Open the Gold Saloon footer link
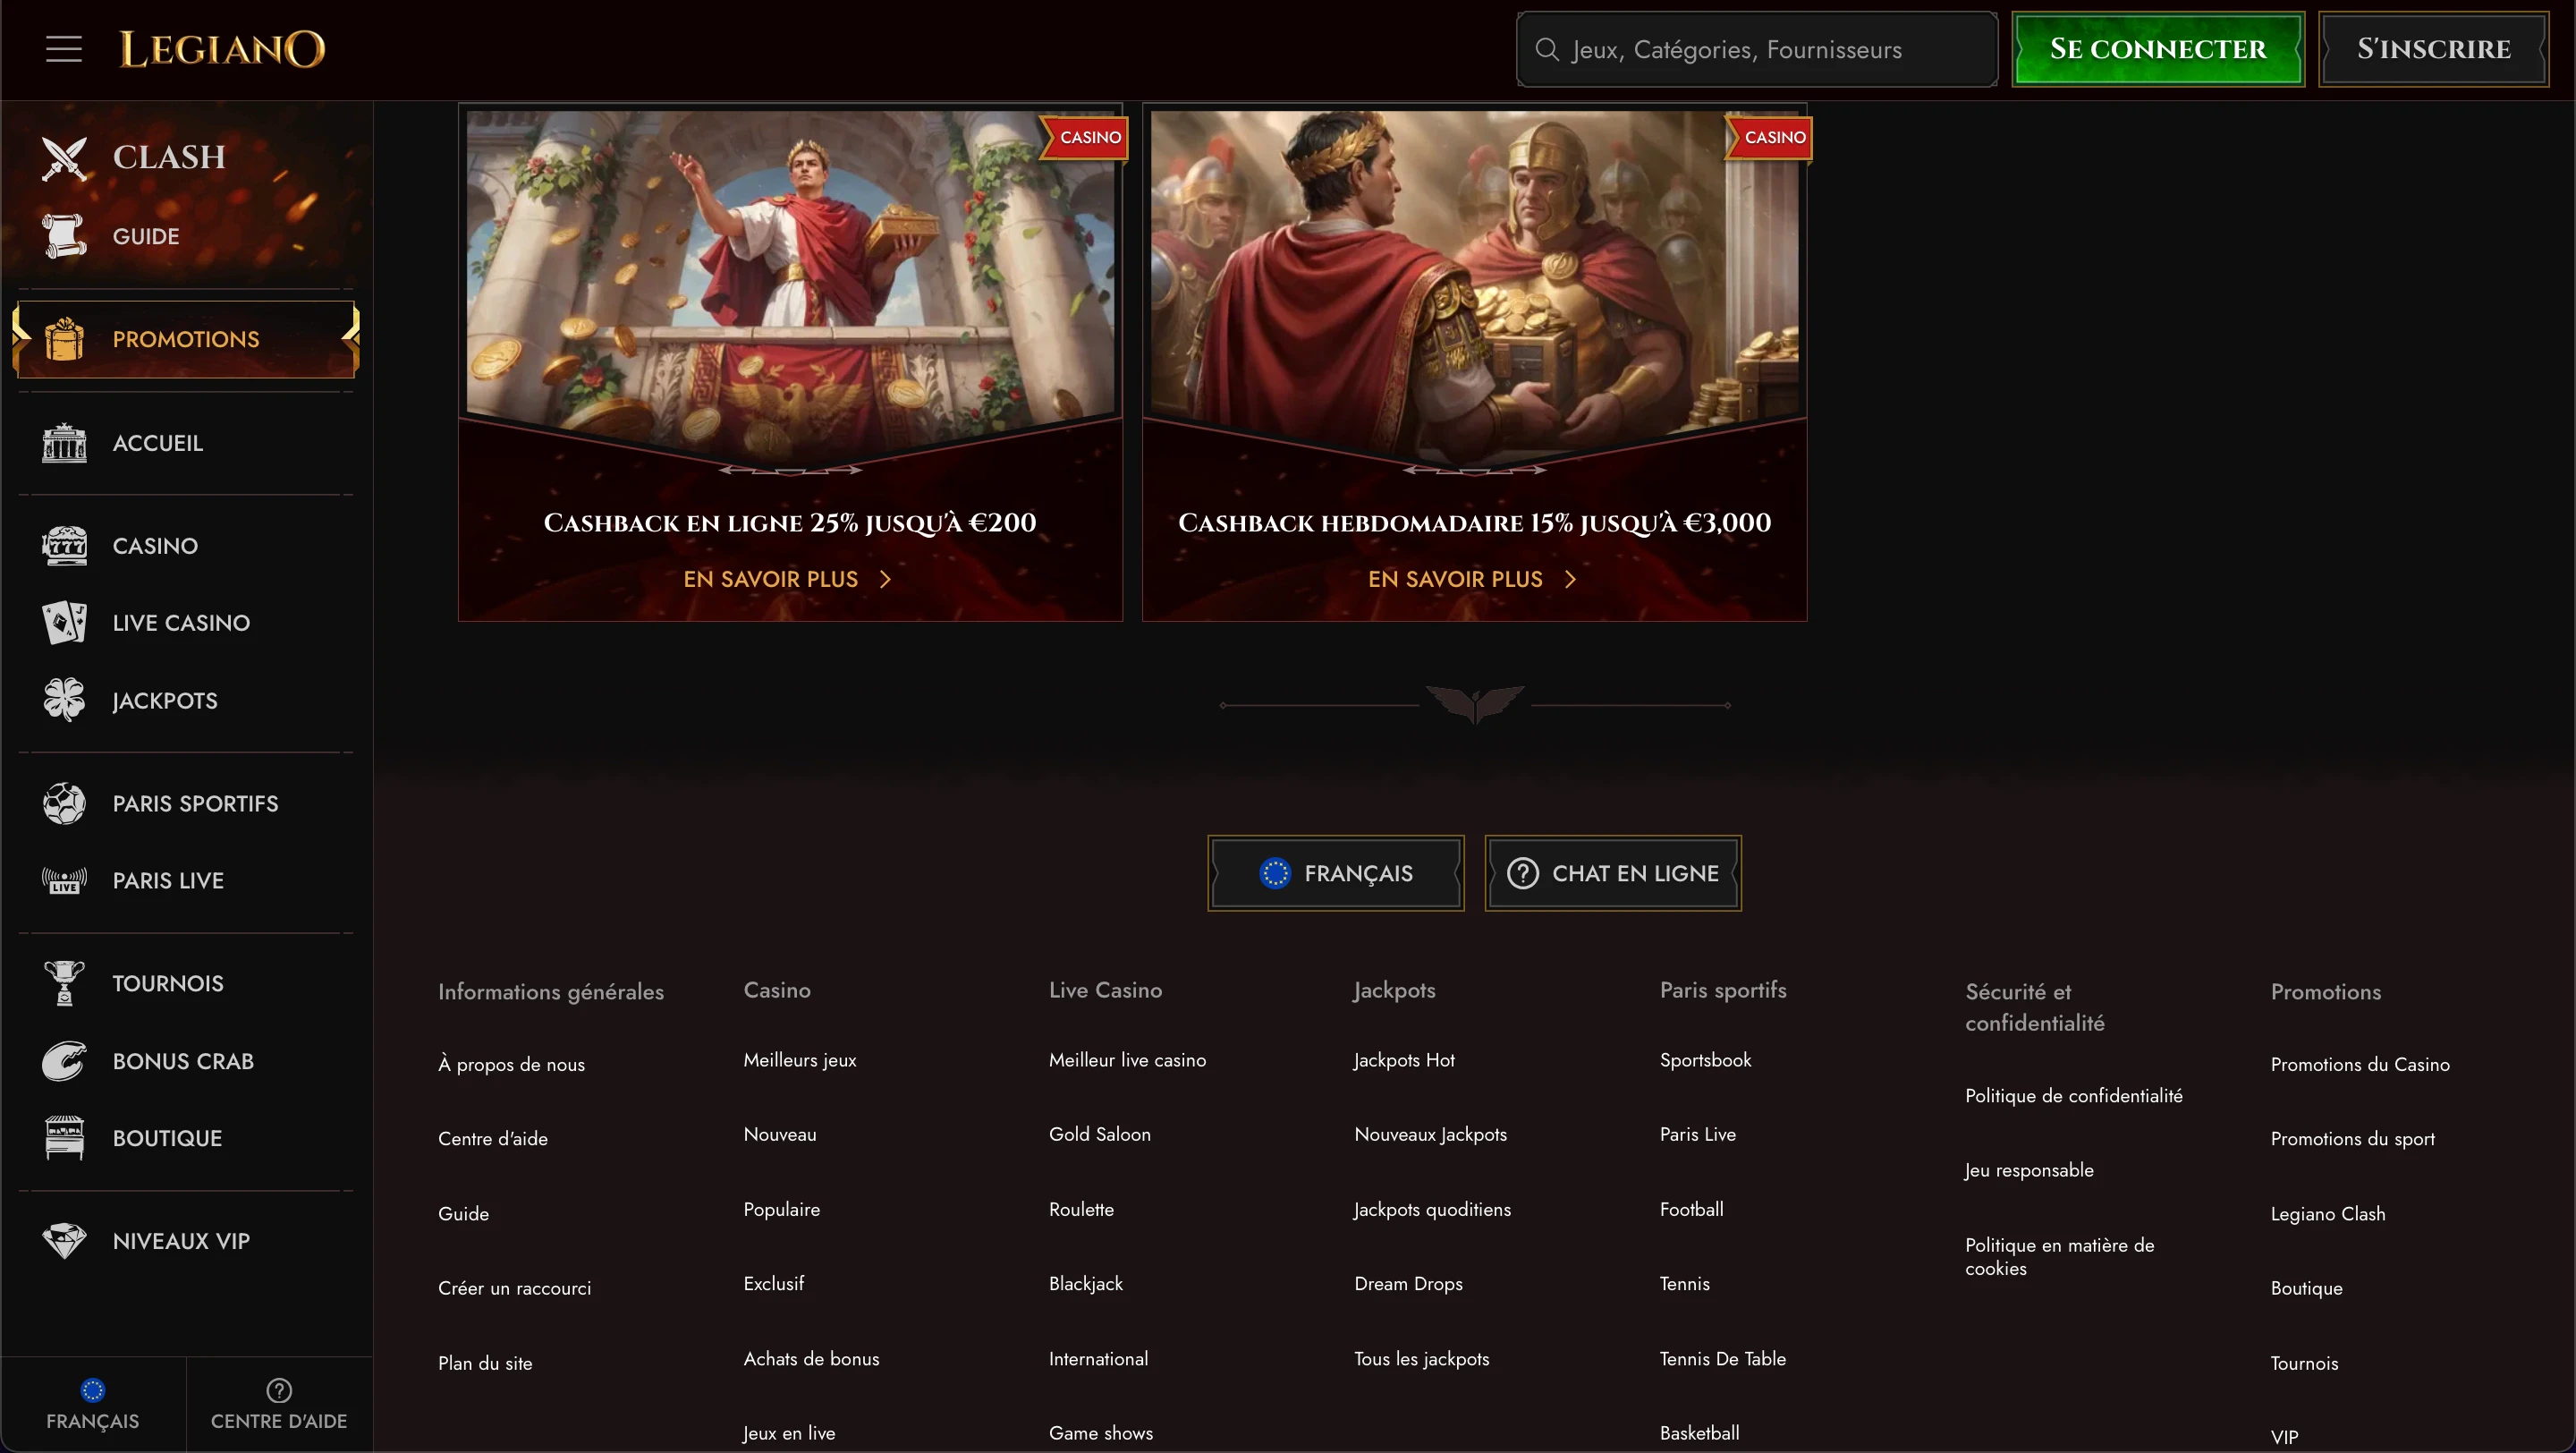 1100,1134
